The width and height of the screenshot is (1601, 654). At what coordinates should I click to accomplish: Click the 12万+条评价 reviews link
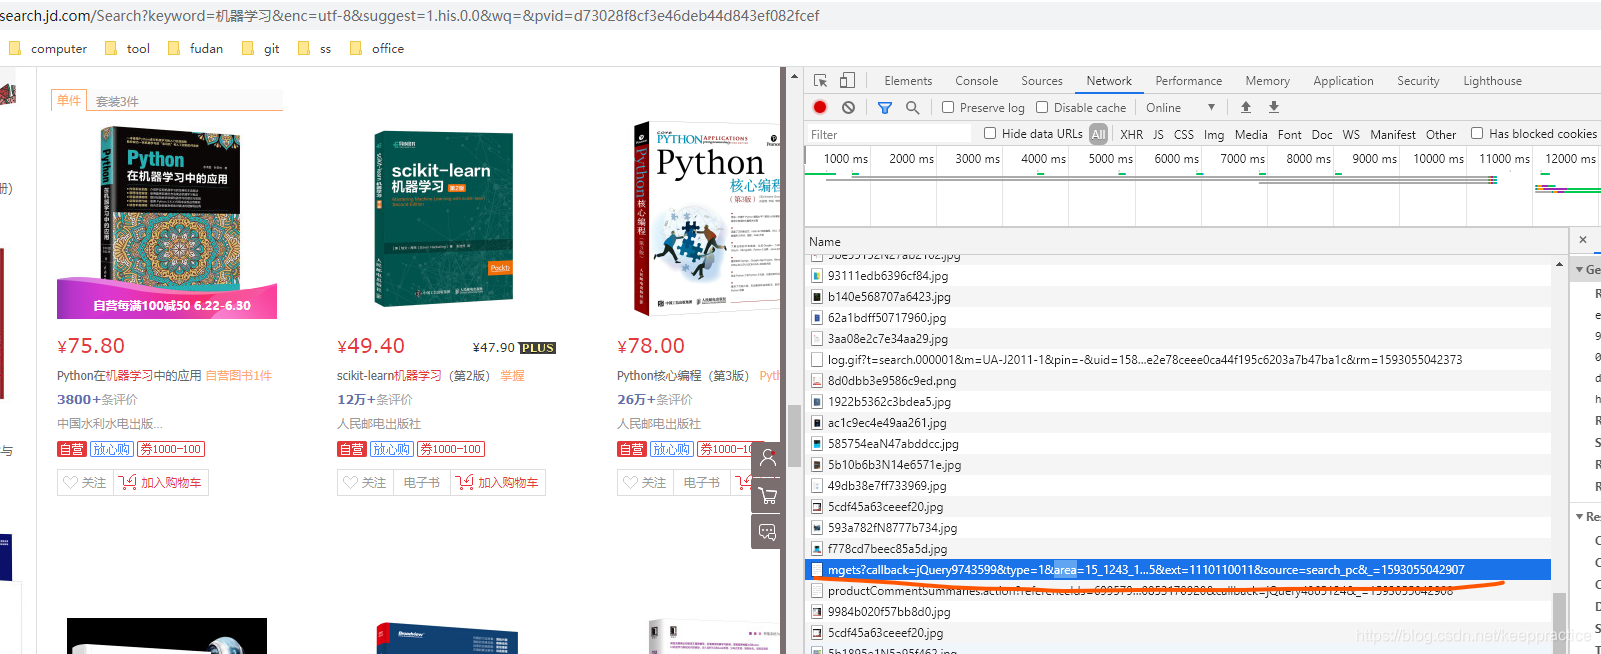pos(374,400)
